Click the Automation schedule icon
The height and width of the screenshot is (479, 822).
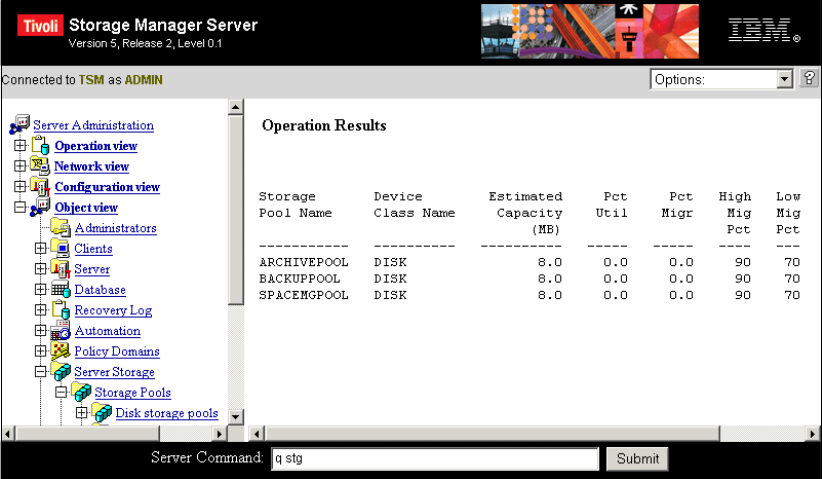[61, 331]
